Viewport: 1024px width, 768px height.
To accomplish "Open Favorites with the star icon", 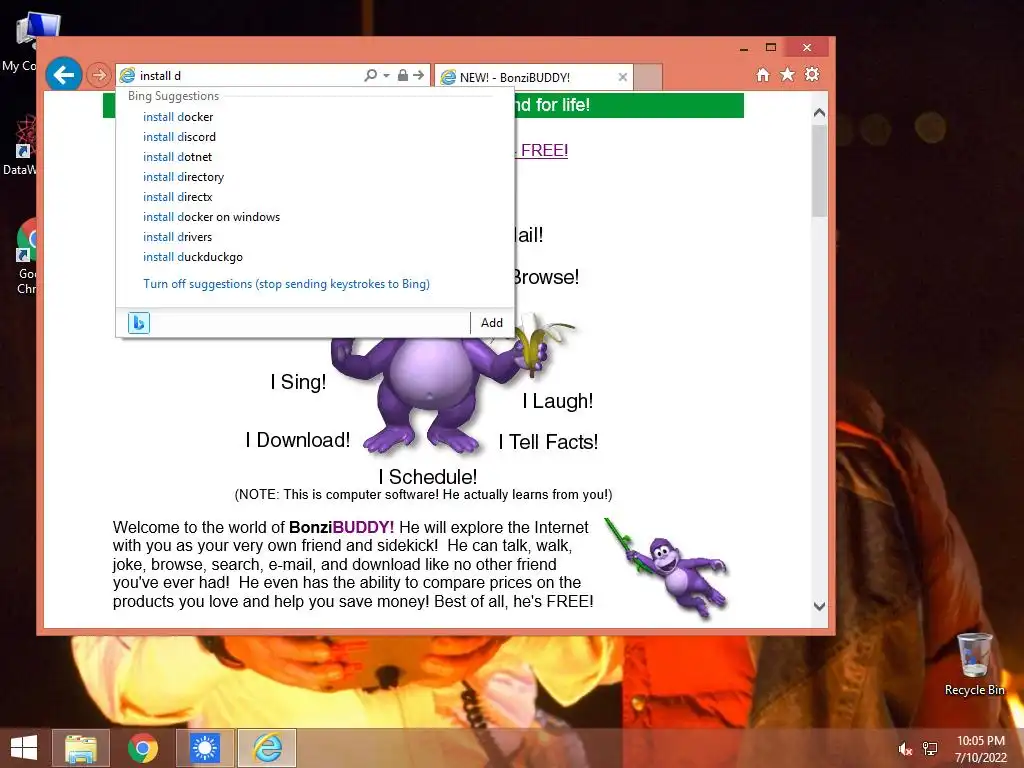I will click(788, 74).
